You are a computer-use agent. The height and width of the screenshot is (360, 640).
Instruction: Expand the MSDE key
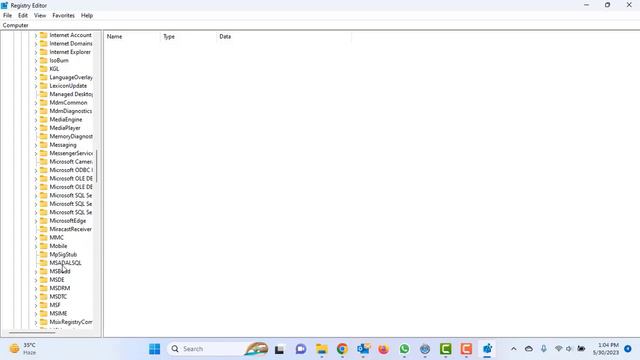tap(36, 280)
